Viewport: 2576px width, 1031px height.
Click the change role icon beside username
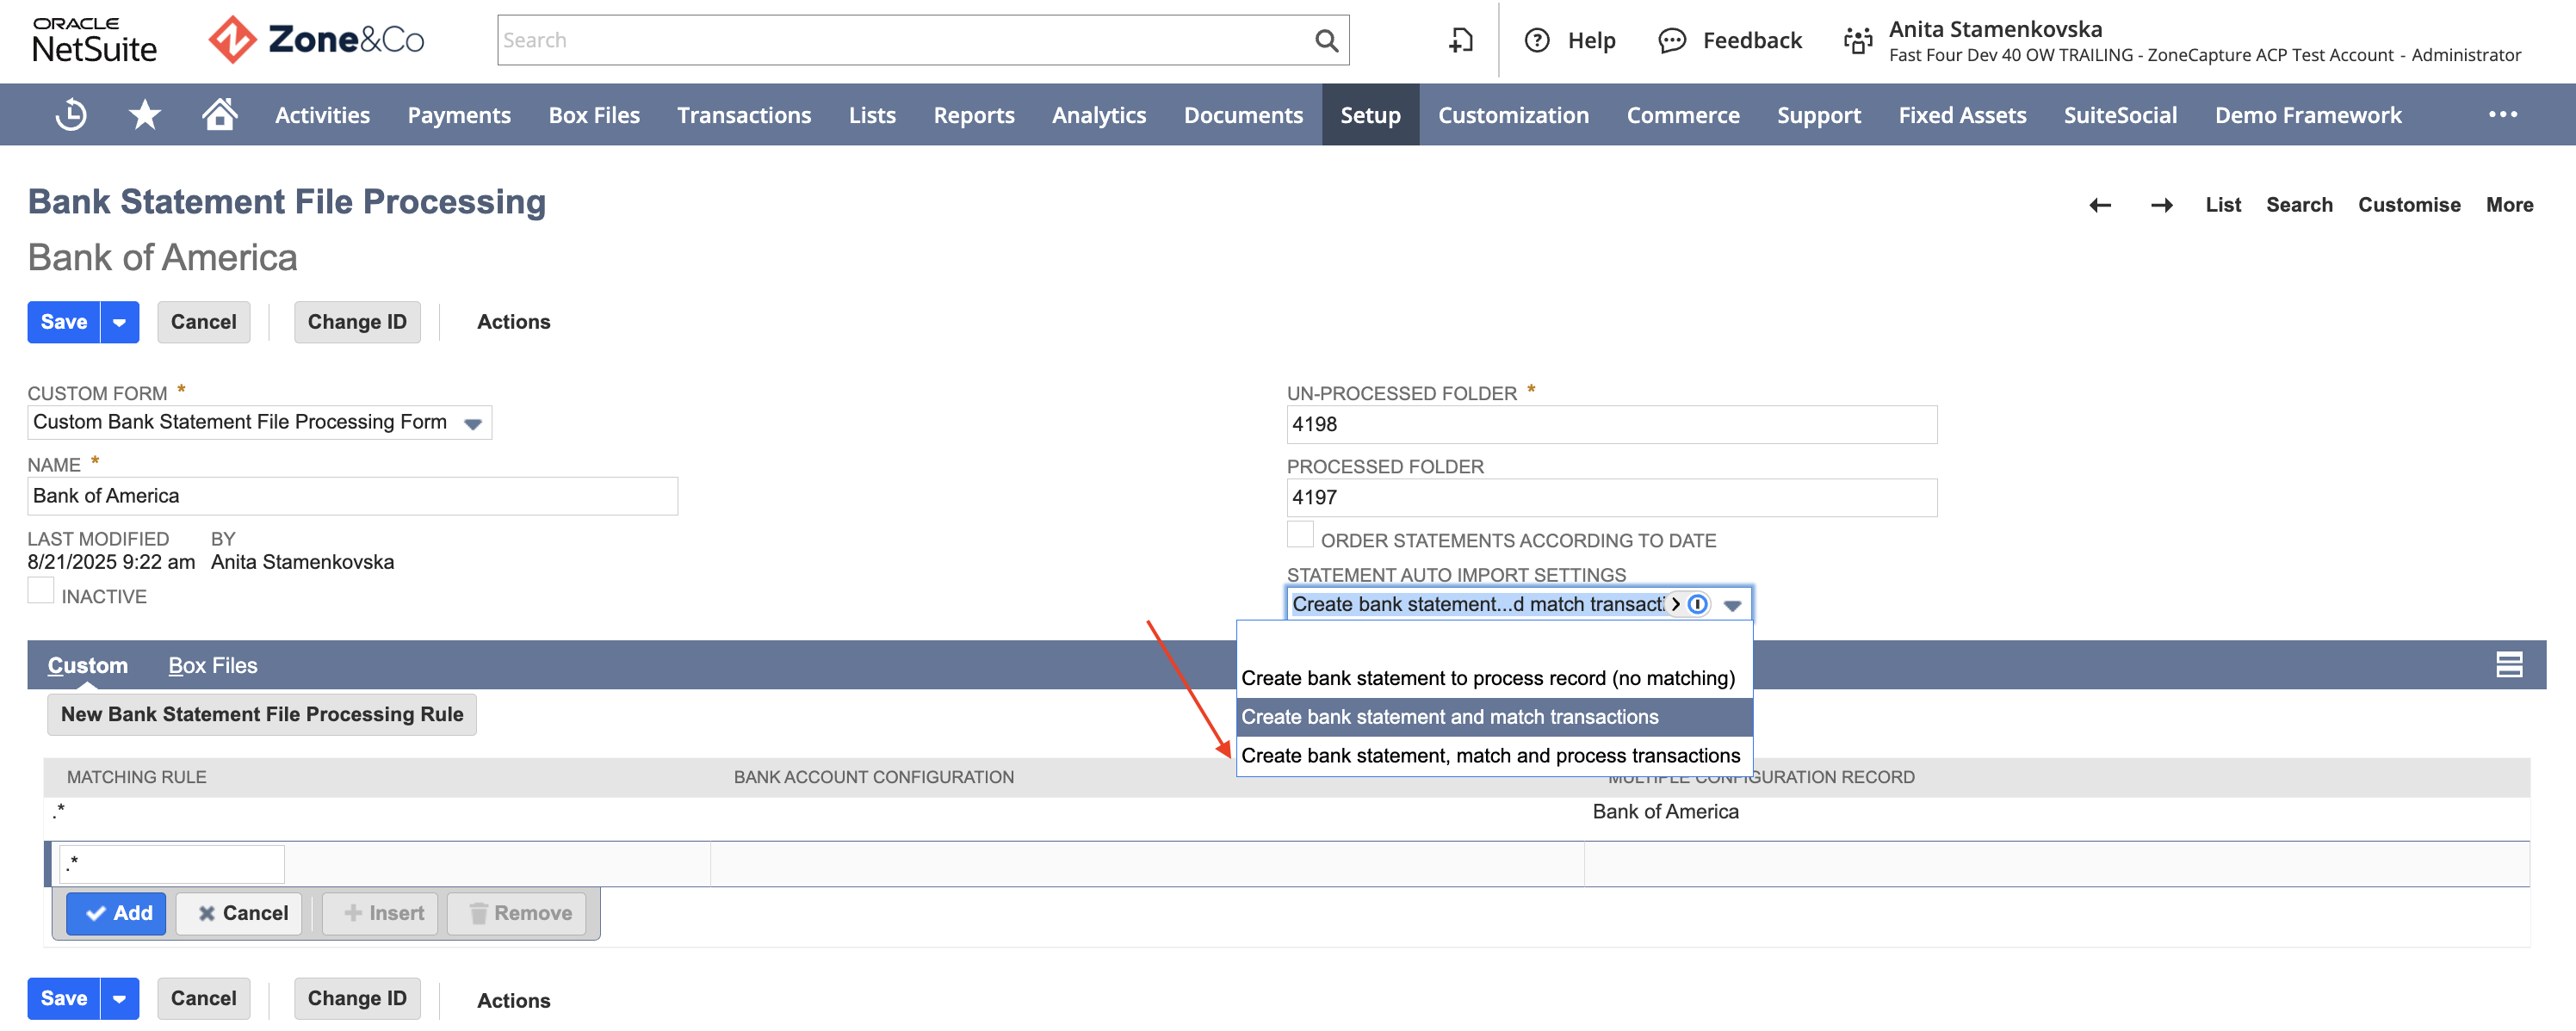(x=1858, y=40)
